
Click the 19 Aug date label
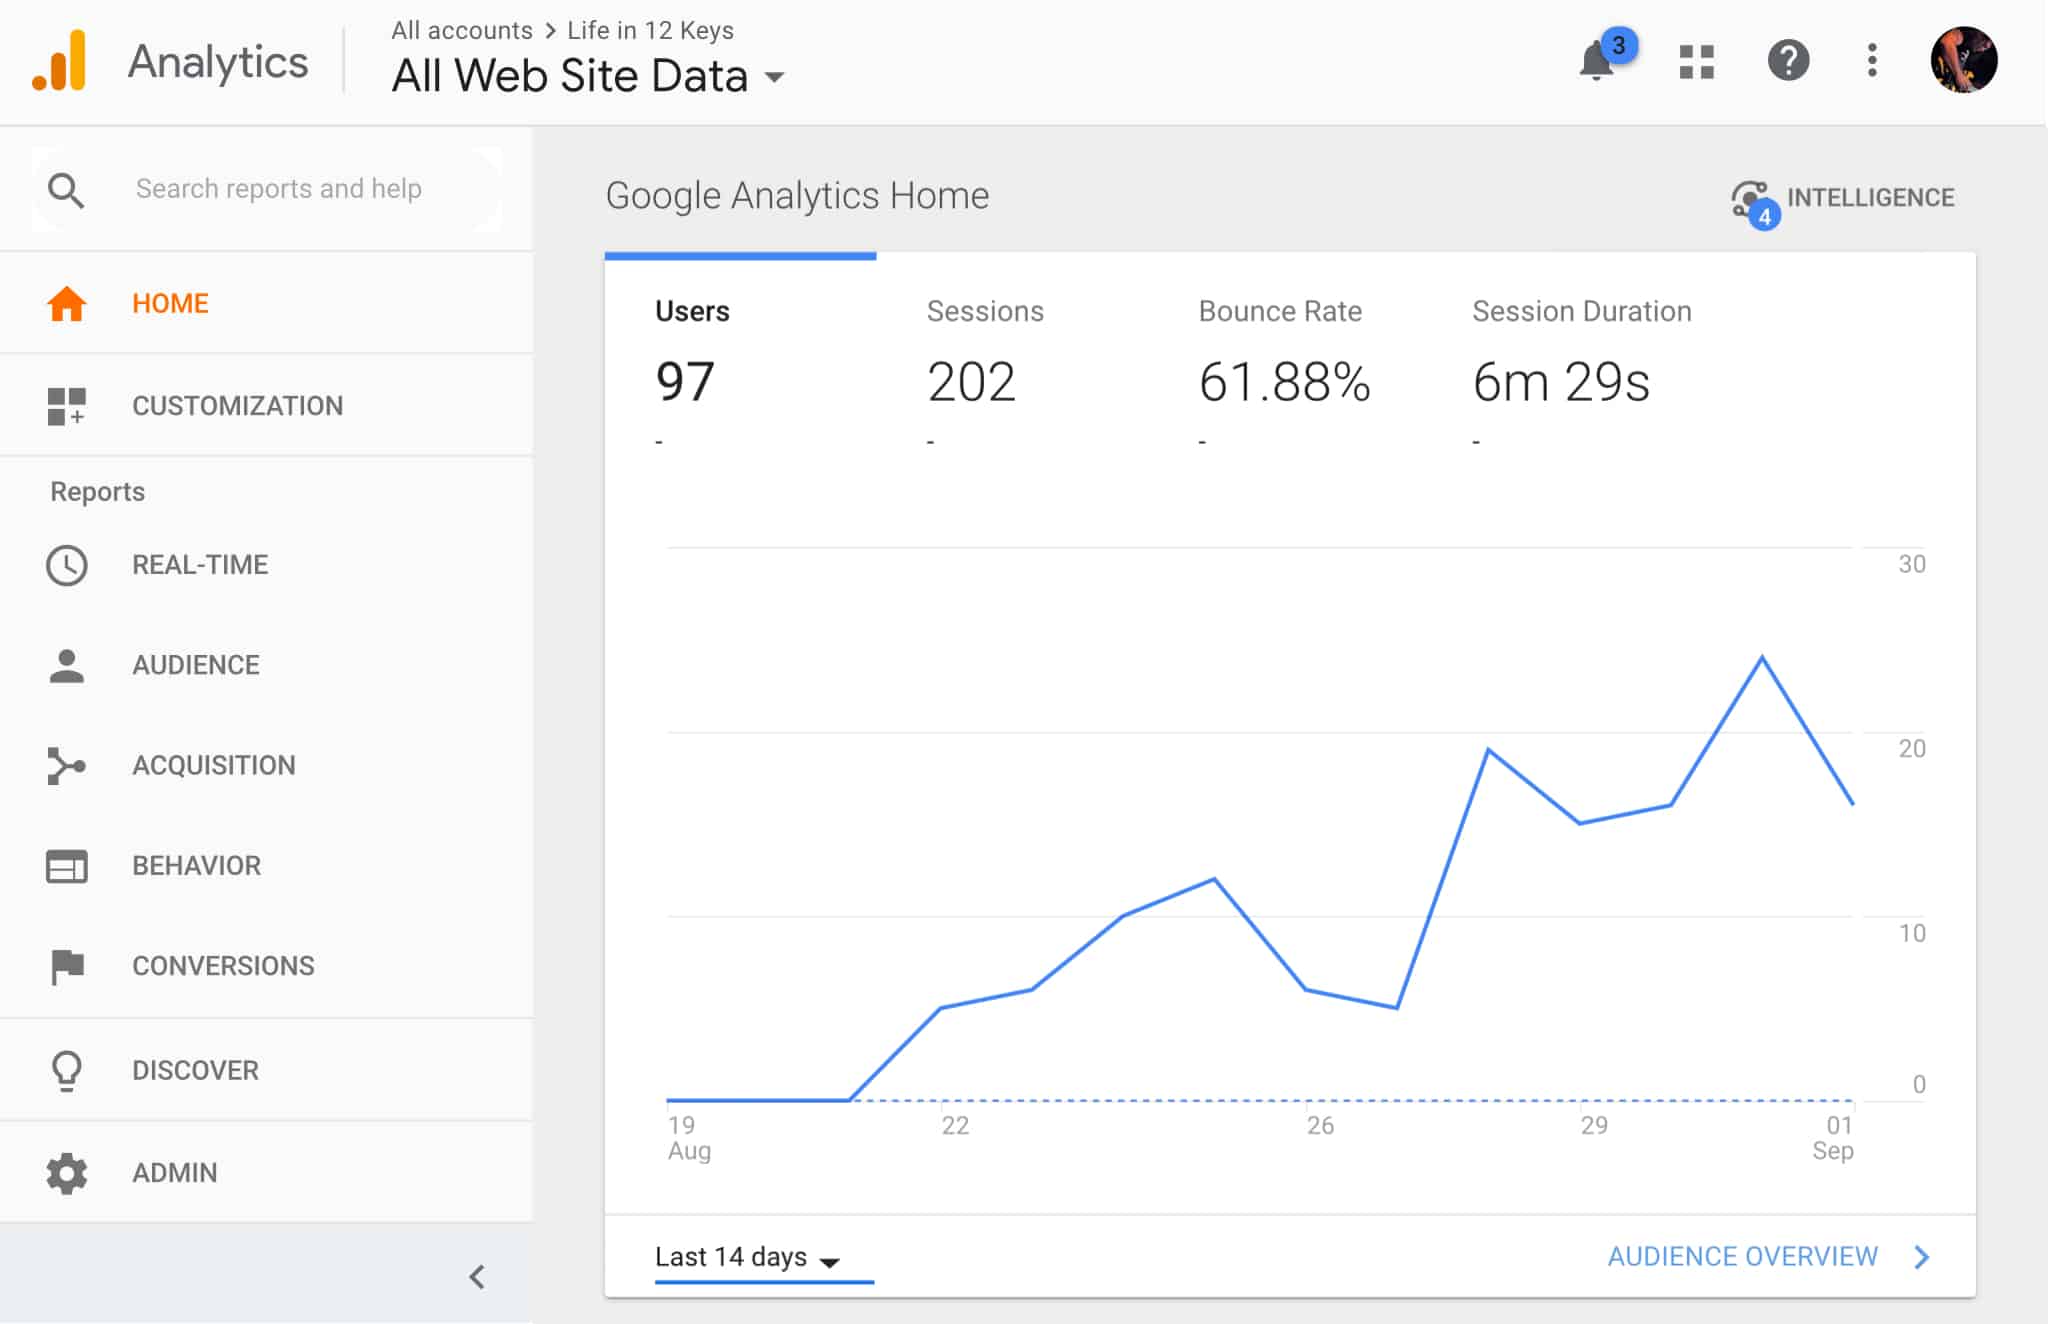[x=689, y=1138]
